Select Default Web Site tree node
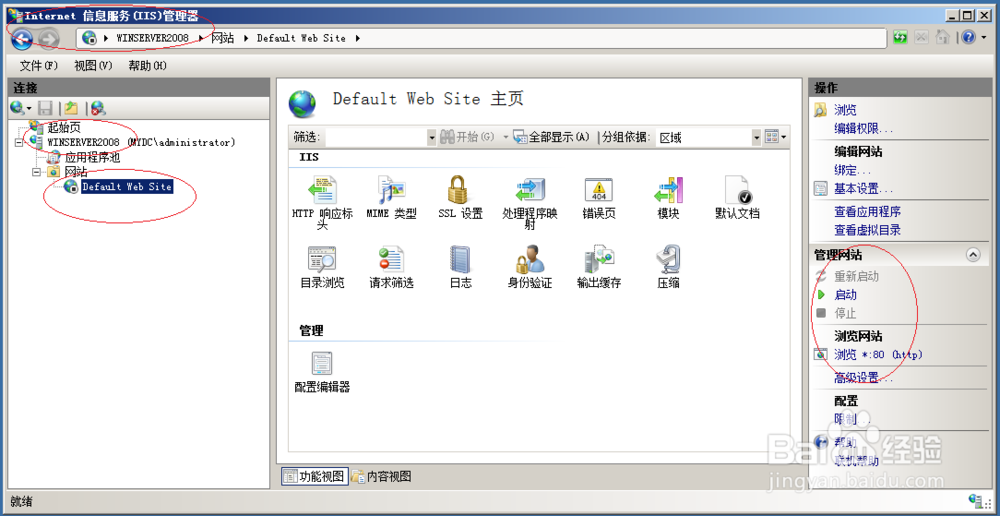The image size is (1000, 516). tap(127, 187)
